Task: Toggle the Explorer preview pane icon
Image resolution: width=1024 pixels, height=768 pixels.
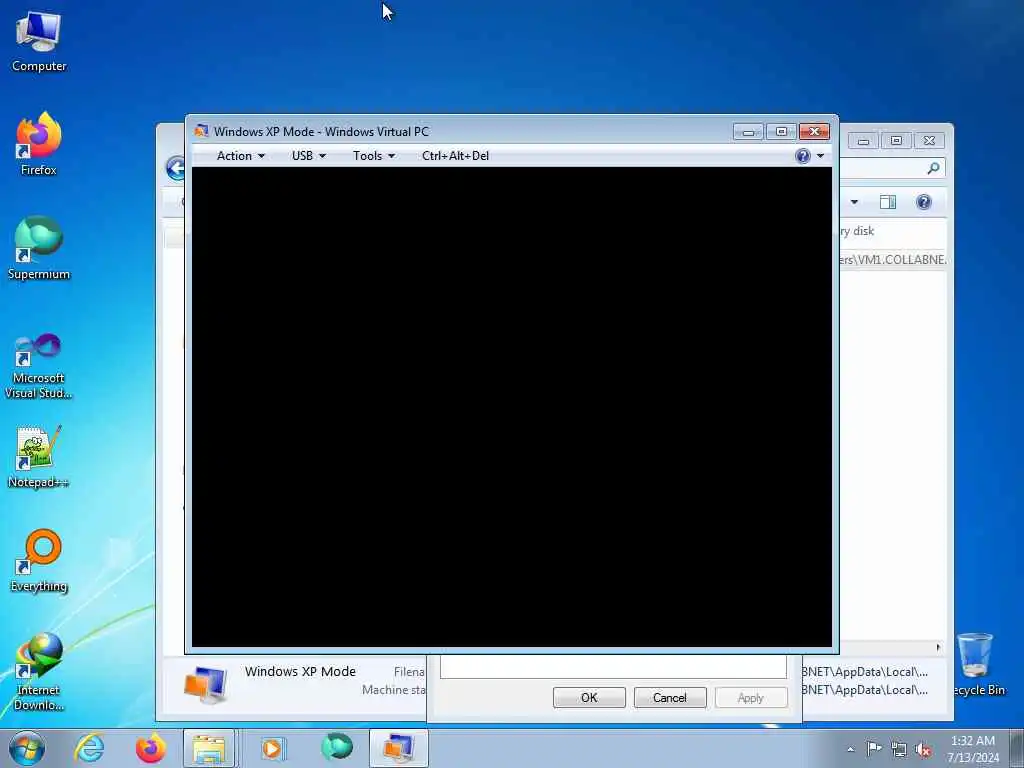Action: pyautogui.click(x=888, y=202)
